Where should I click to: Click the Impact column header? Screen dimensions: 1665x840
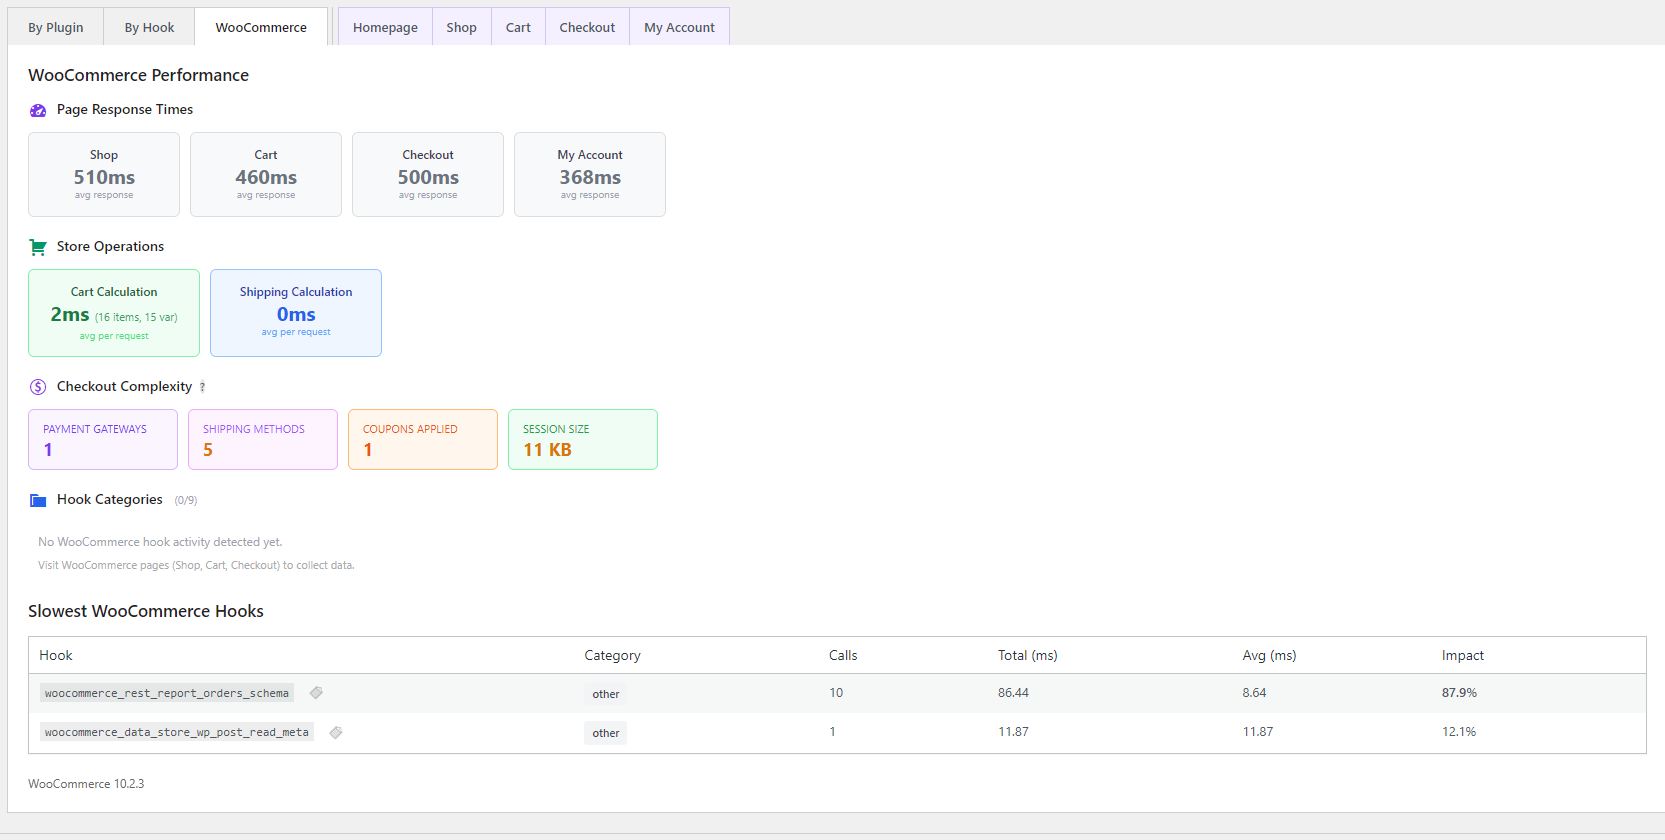[x=1462, y=655]
